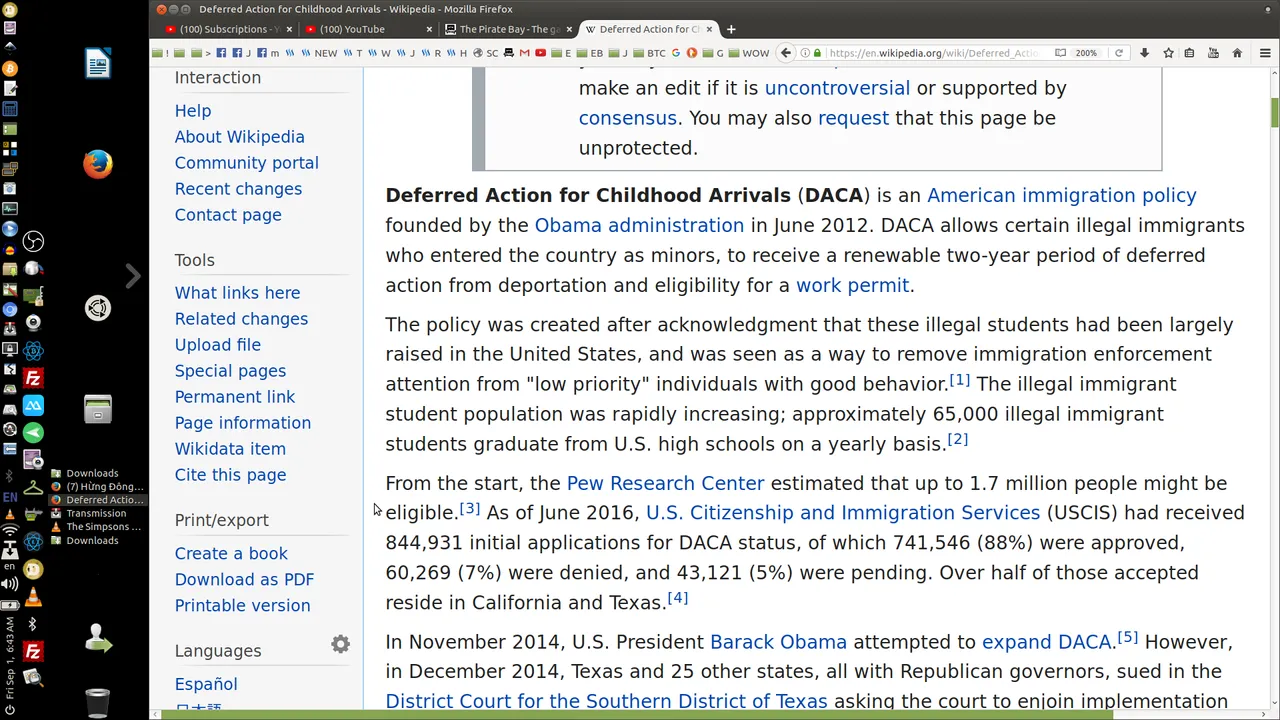Viewport: 1280px width, 720px height.
Task: Select The Simpsons VLC window entry
Action: tap(96, 527)
